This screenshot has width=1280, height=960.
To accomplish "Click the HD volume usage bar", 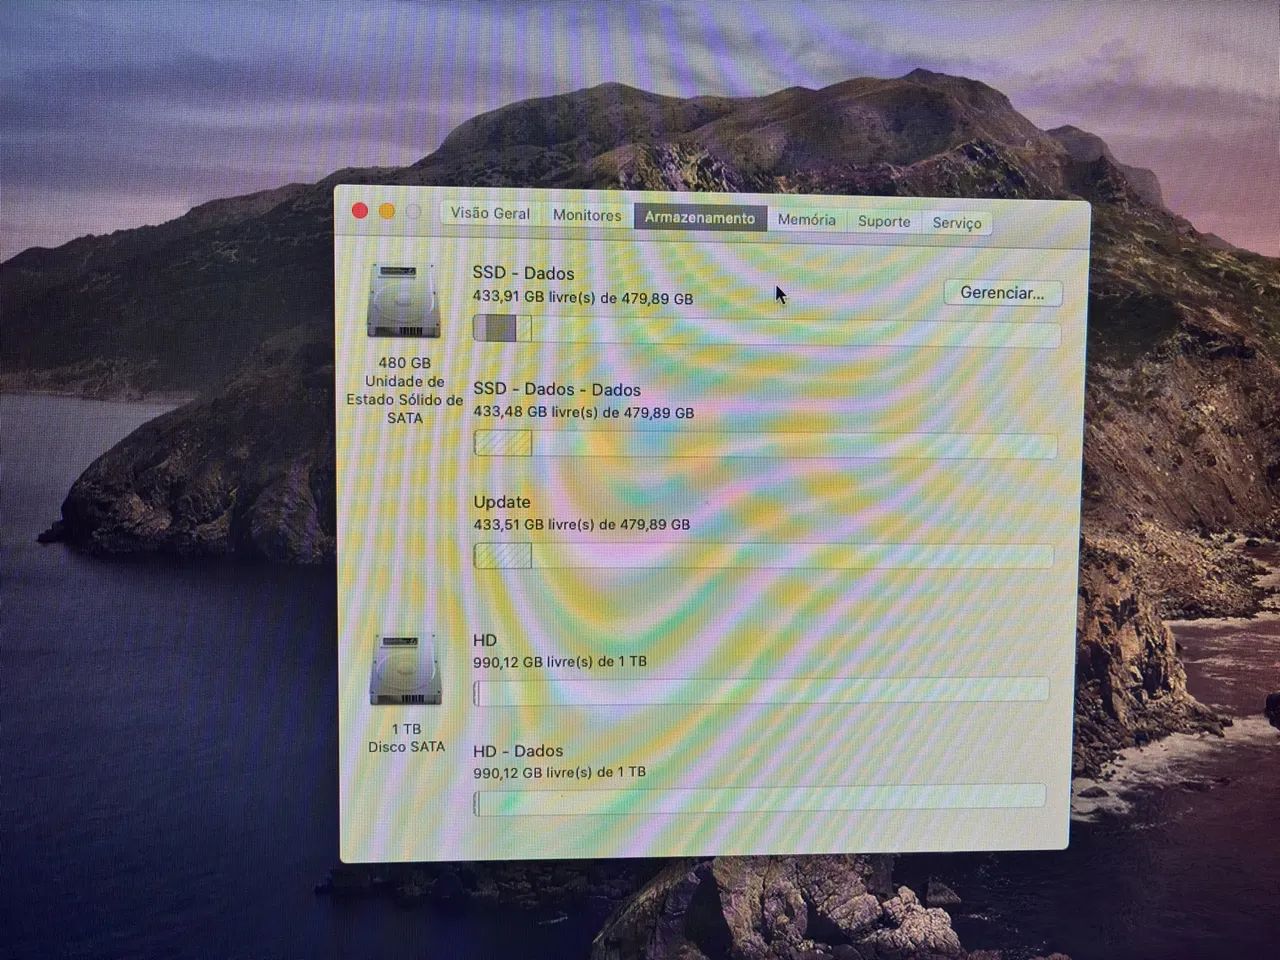I will [x=761, y=691].
